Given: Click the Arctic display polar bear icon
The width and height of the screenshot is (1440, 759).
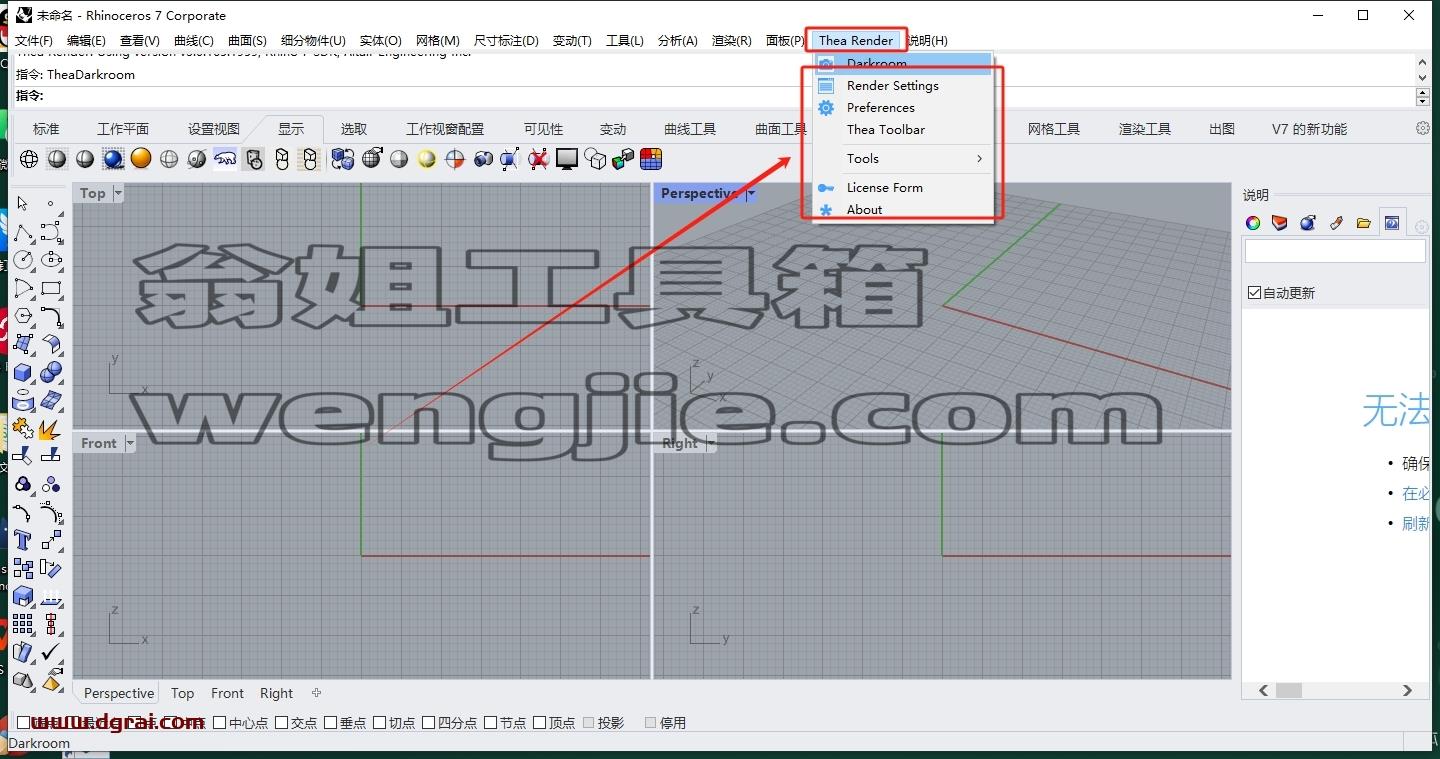Looking at the screenshot, I should (x=225, y=159).
